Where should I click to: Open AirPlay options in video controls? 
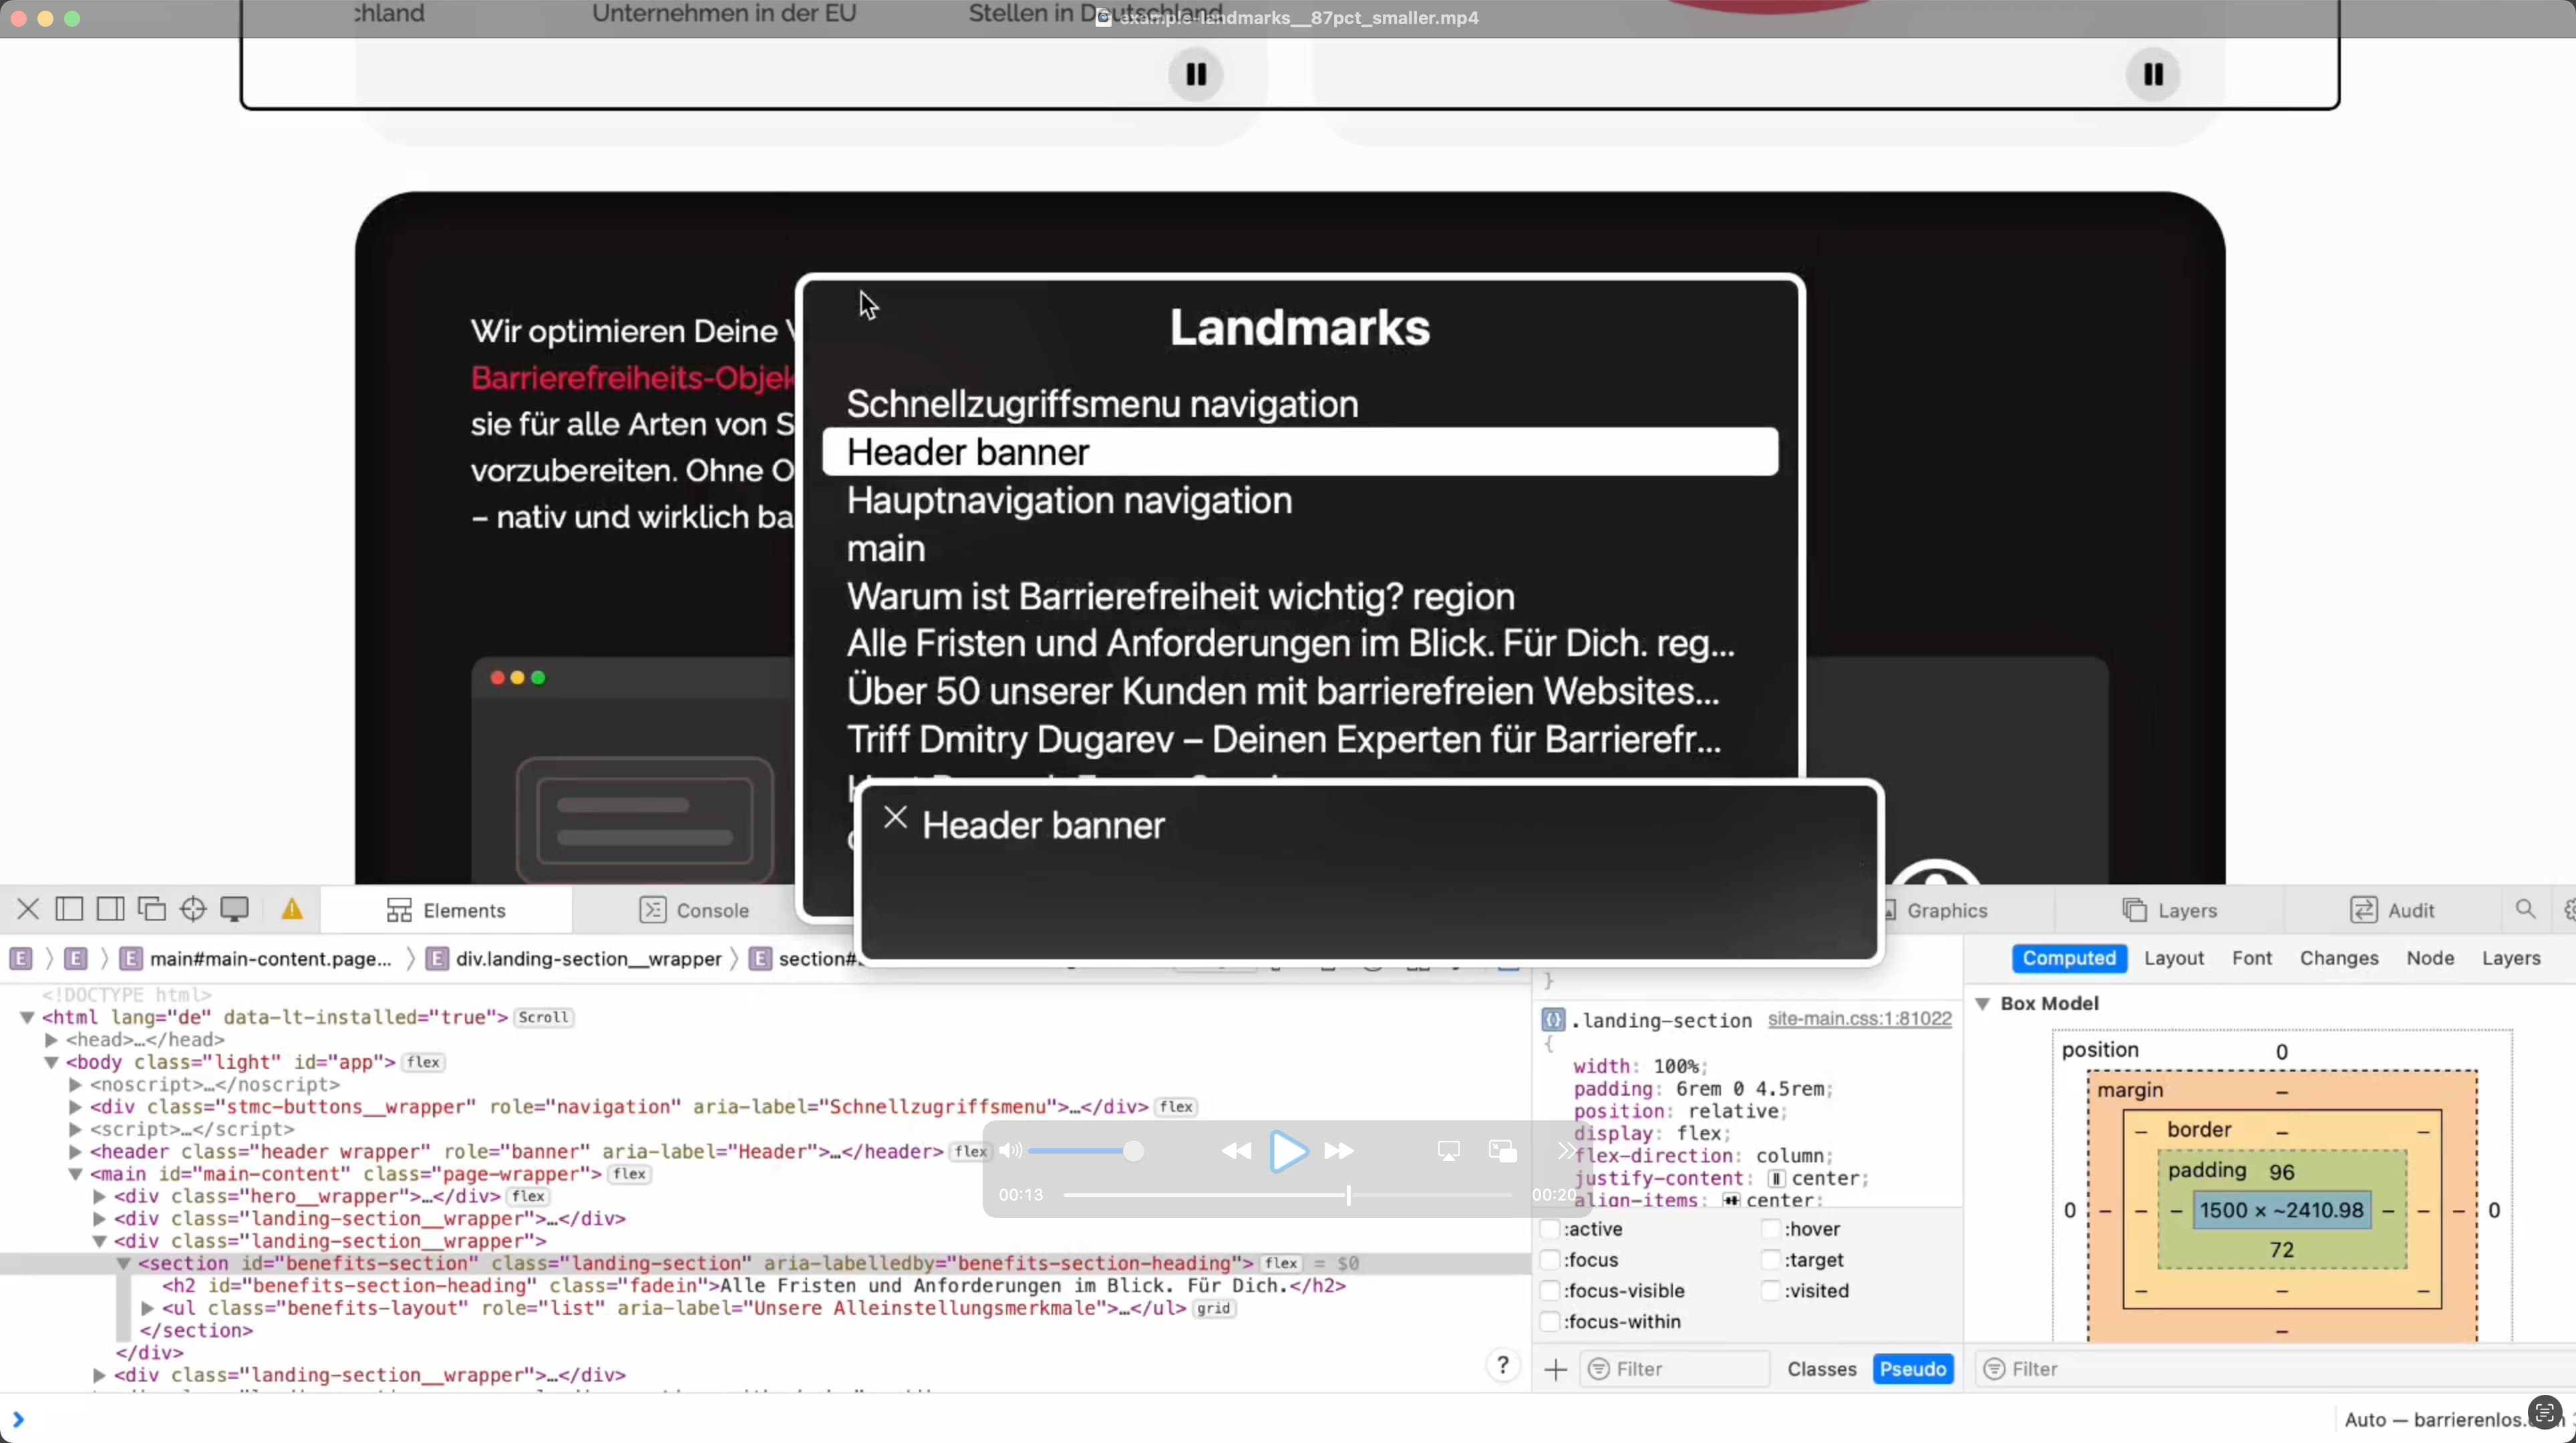[x=1448, y=1151]
